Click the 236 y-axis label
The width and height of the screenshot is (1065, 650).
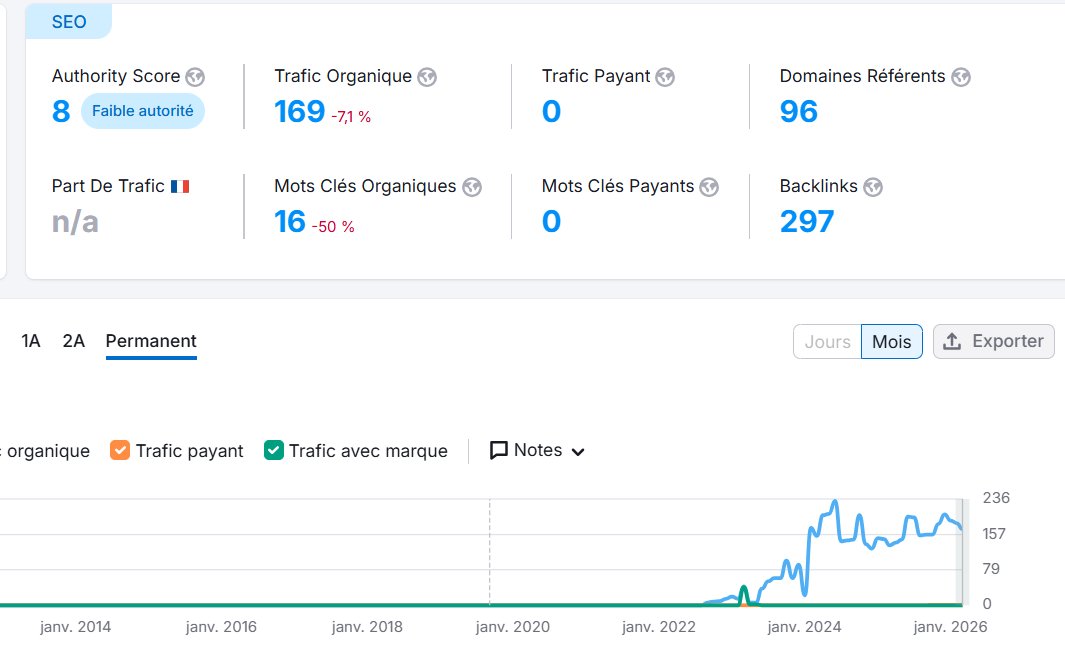click(996, 498)
